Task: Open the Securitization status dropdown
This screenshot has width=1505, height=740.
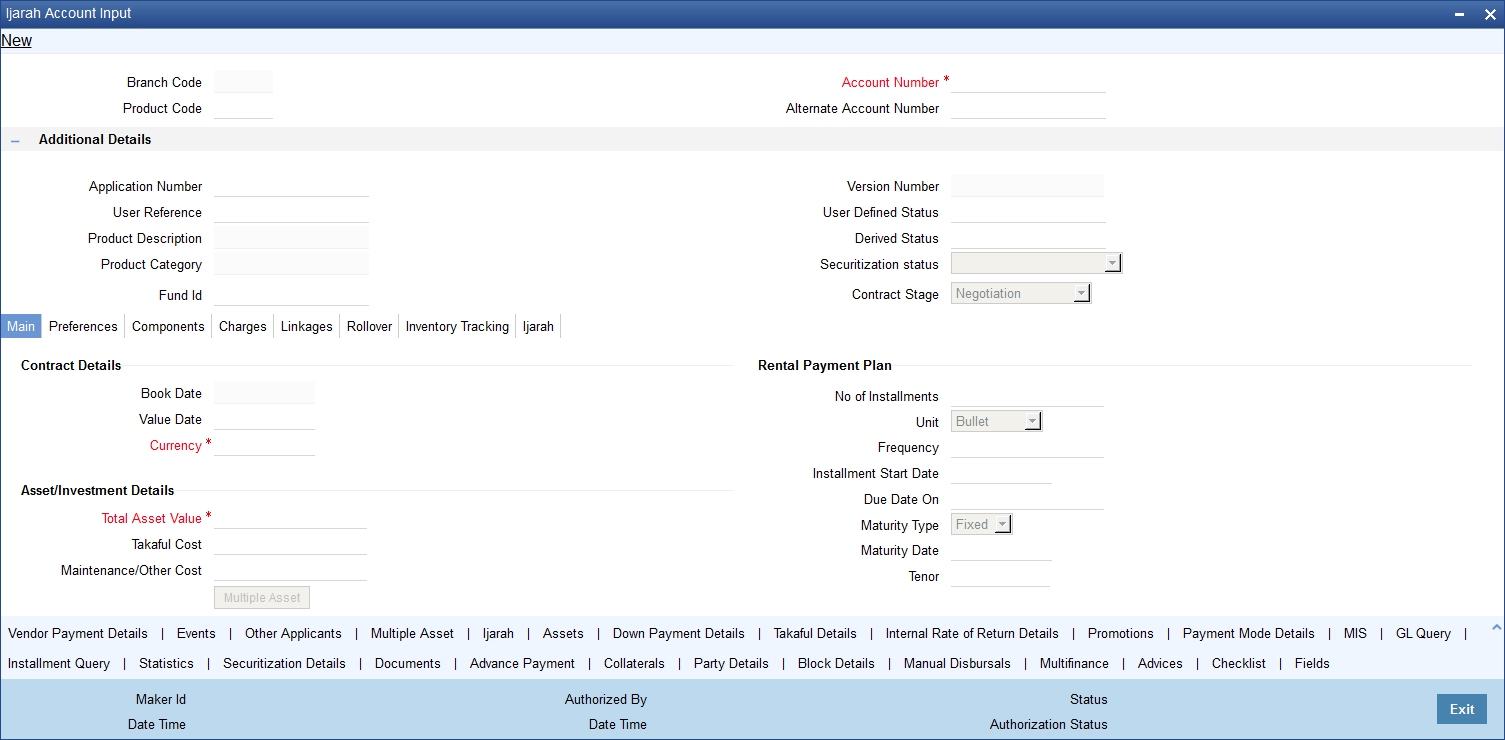Action: pyautogui.click(x=1112, y=264)
